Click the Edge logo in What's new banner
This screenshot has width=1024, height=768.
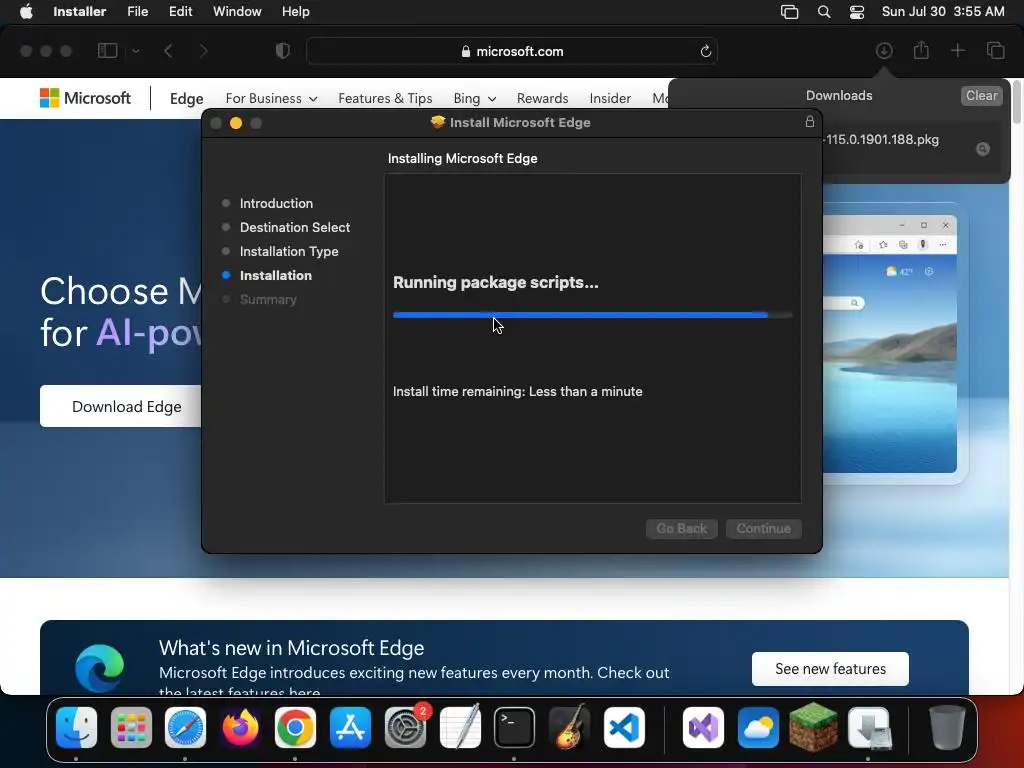click(x=99, y=668)
